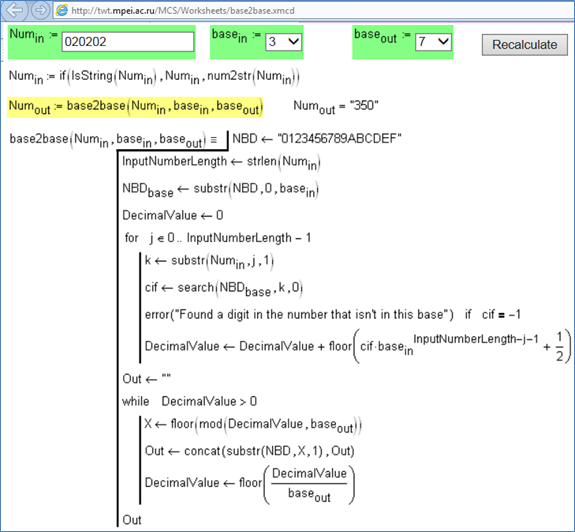Click the for j ∈ 0.. InputNumberLength − 1 line
This screenshot has width=575, height=532.
coord(218,238)
